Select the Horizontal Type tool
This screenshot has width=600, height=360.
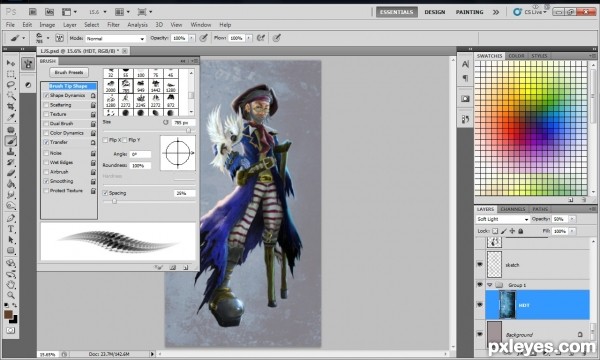[11, 229]
